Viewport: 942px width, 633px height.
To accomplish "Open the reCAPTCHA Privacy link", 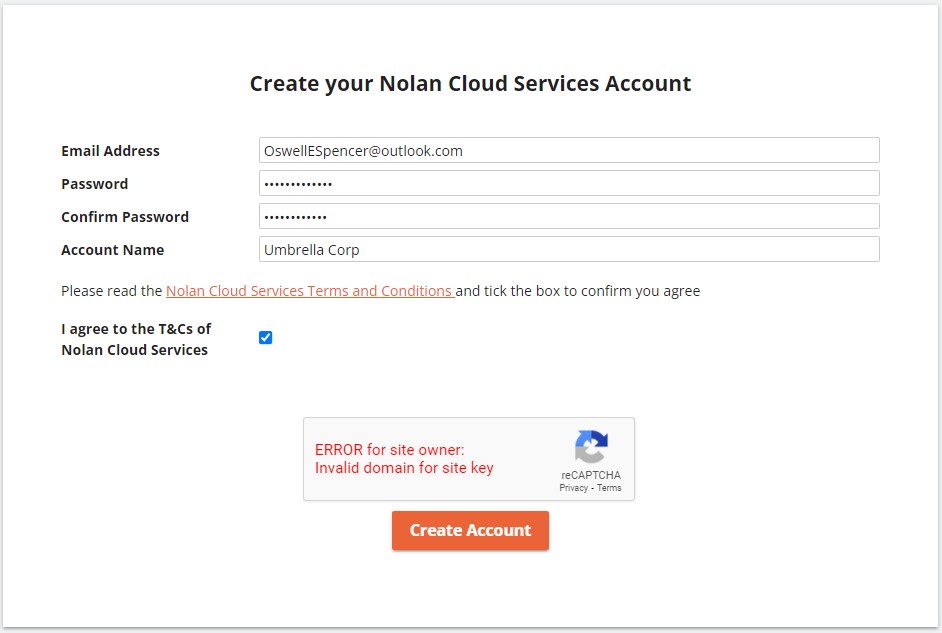I will pyautogui.click(x=573, y=488).
